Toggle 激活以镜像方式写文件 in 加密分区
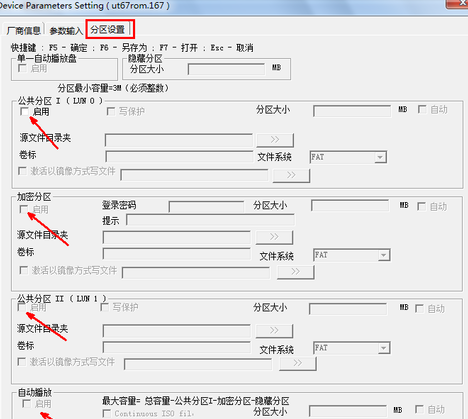The image size is (468, 419). click(x=24, y=270)
